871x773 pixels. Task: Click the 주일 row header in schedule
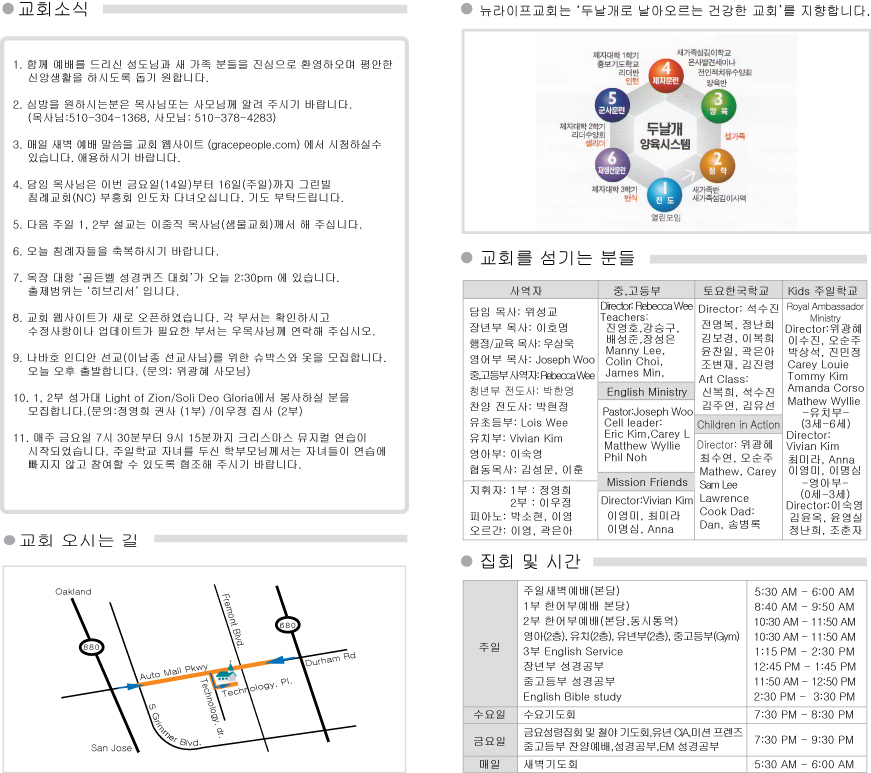pos(489,647)
